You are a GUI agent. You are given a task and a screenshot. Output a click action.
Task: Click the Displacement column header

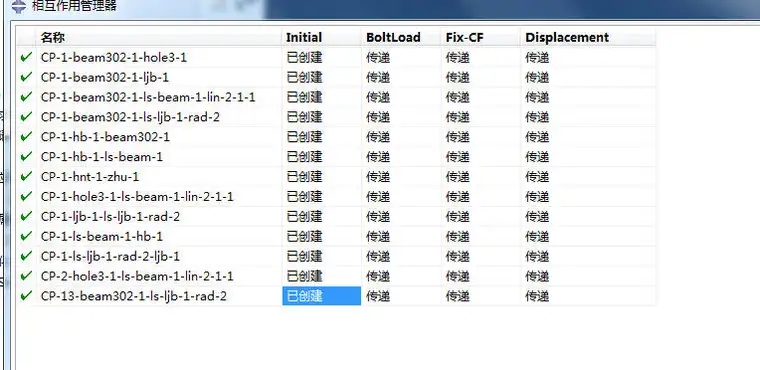[x=588, y=37]
